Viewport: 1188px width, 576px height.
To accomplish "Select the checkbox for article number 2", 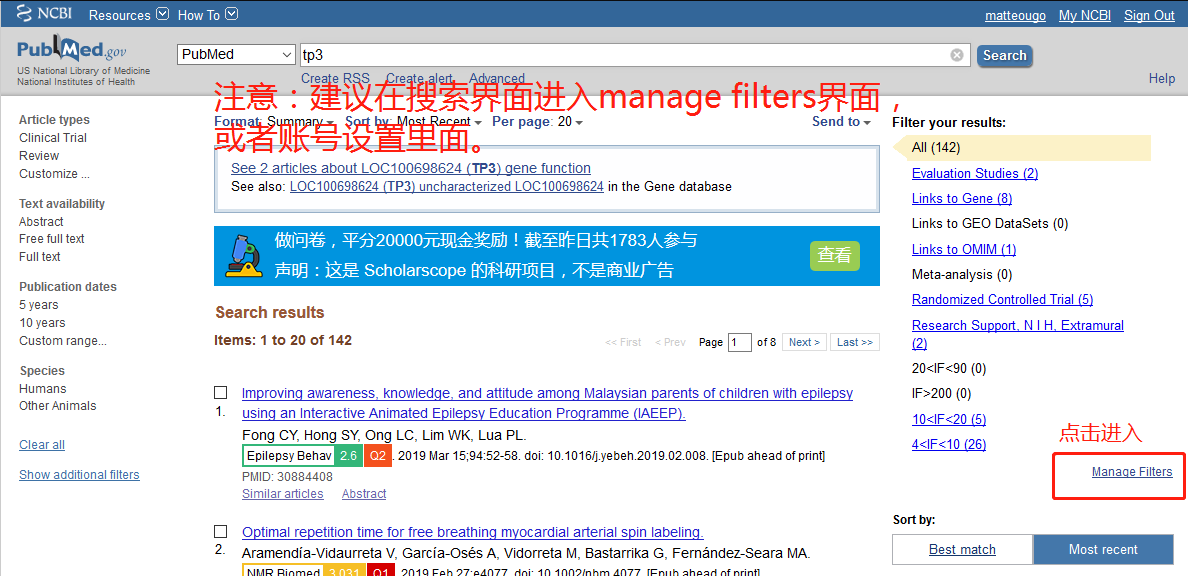I will coord(221,531).
